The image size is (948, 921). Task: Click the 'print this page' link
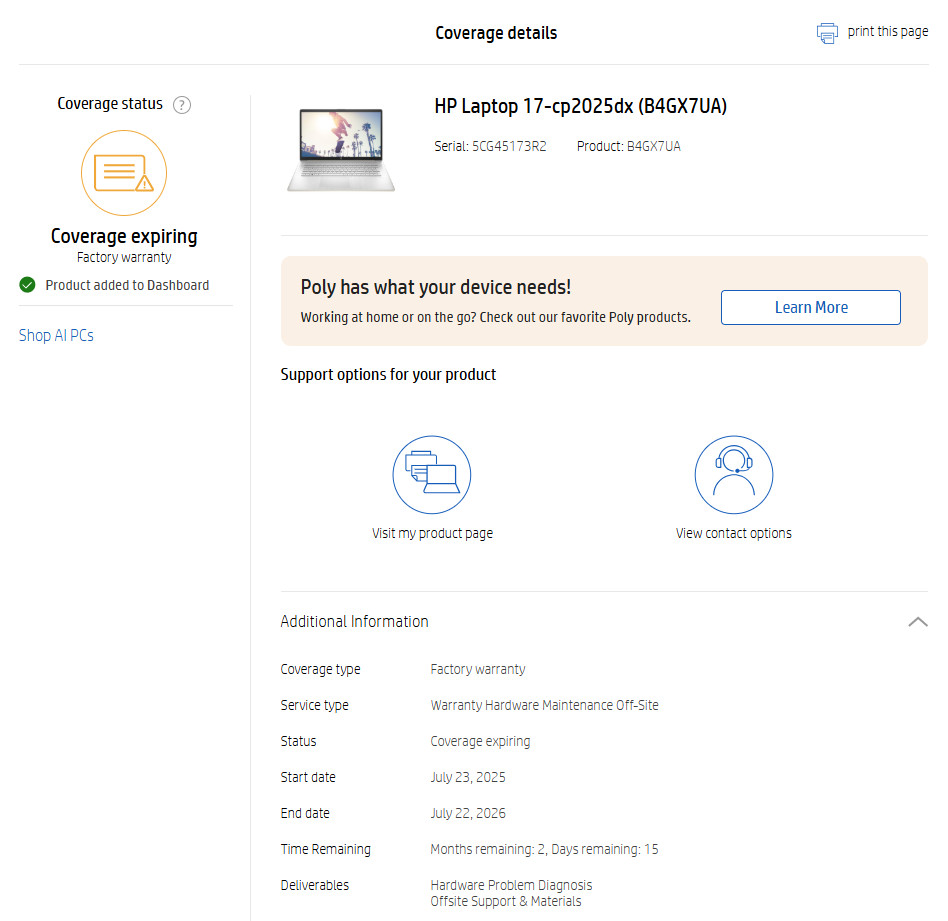(888, 31)
